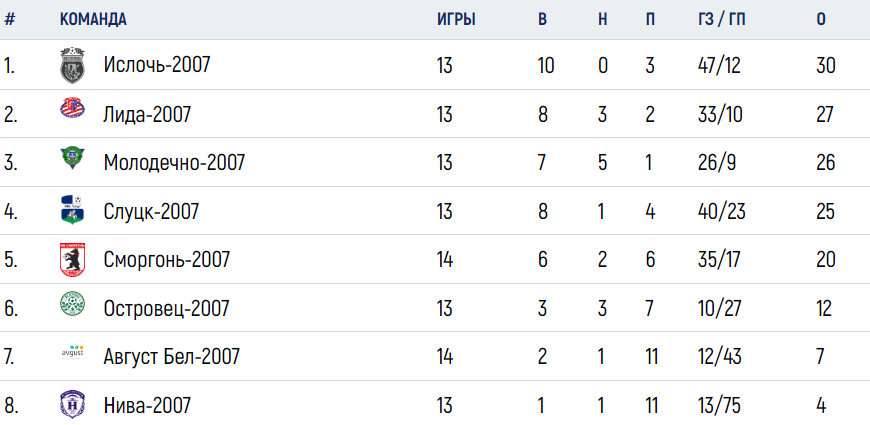
Task: Click the КОМАНДА column header
Action: tap(93, 19)
